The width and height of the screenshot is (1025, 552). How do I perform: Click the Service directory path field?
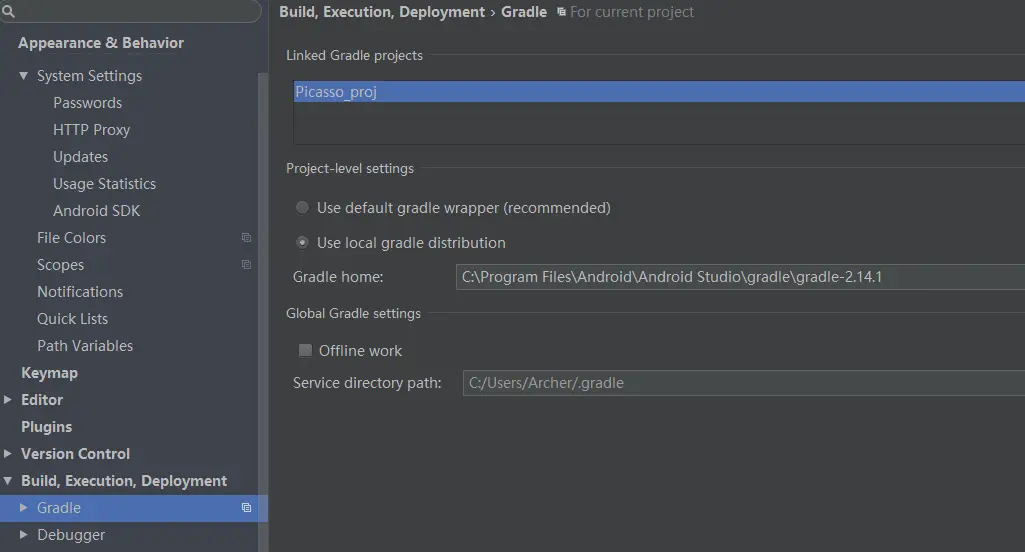coord(744,383)
